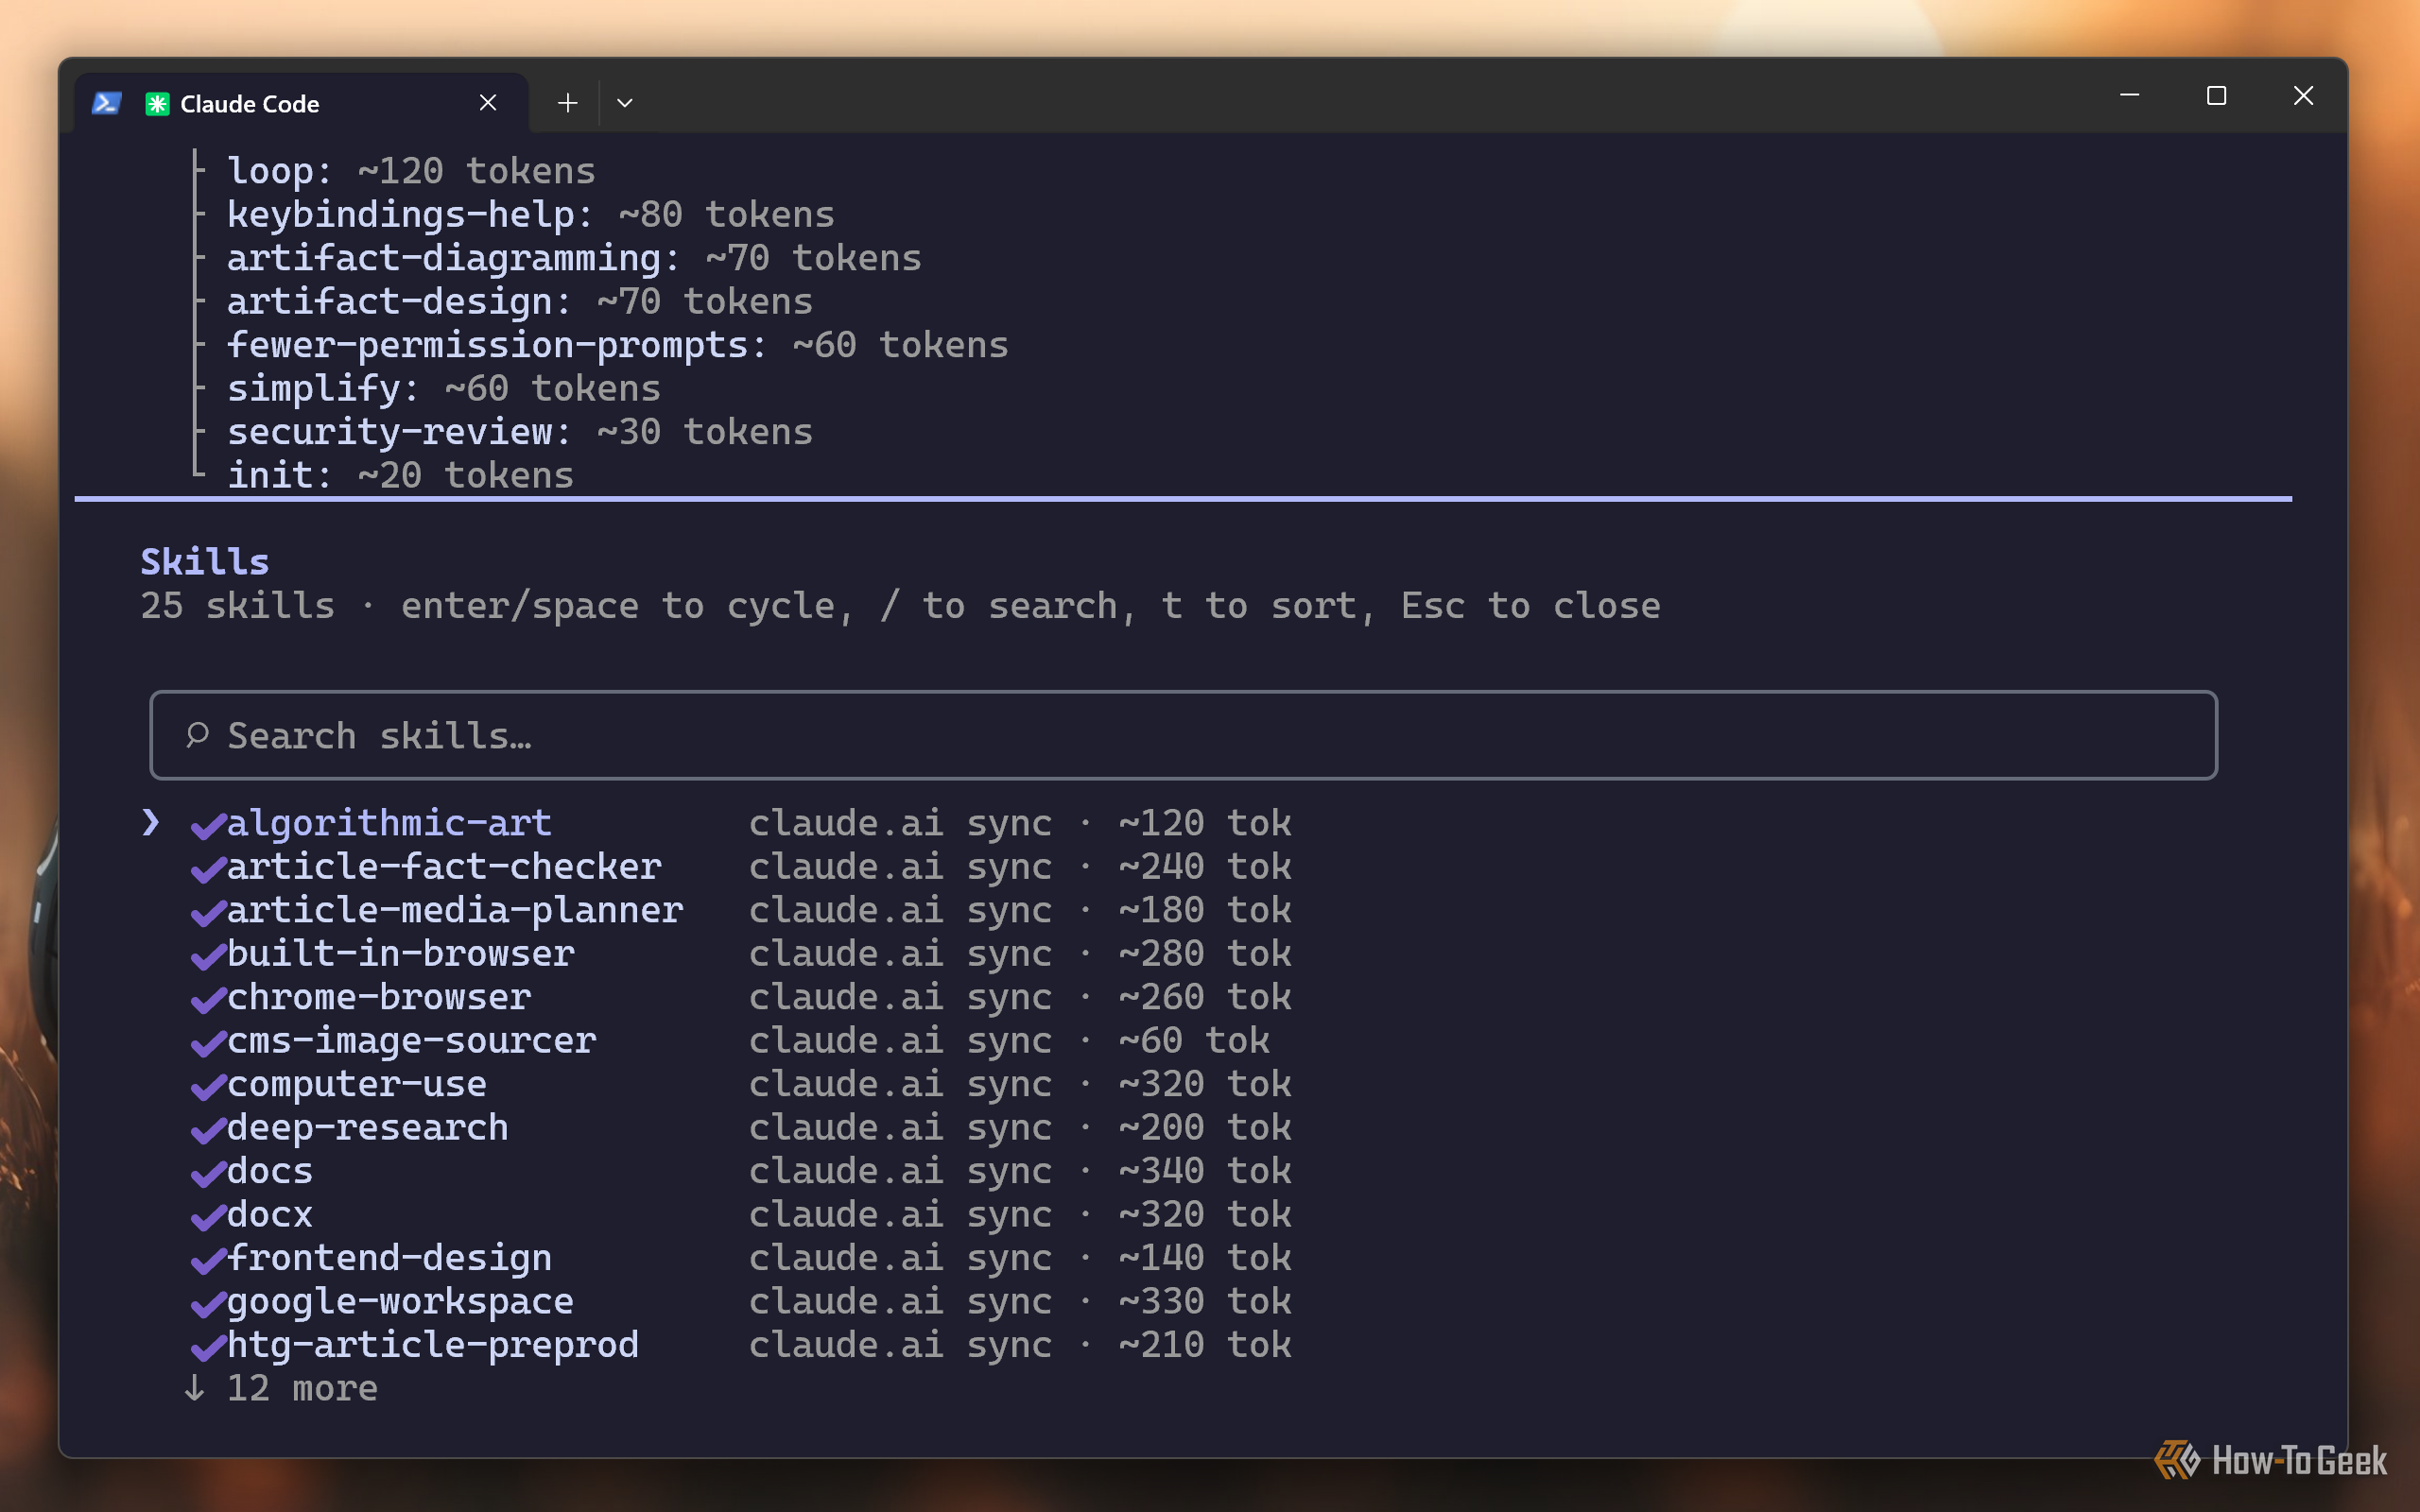Toggle the docs skill checkmark

208,1173
